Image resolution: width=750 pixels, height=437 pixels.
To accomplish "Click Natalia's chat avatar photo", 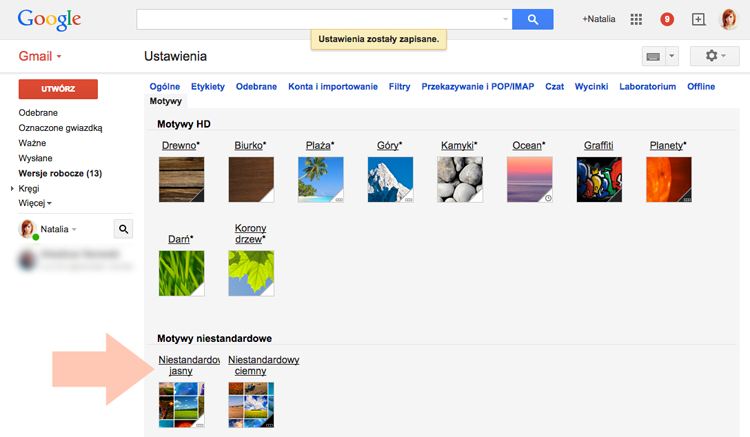I will point(27,229).
